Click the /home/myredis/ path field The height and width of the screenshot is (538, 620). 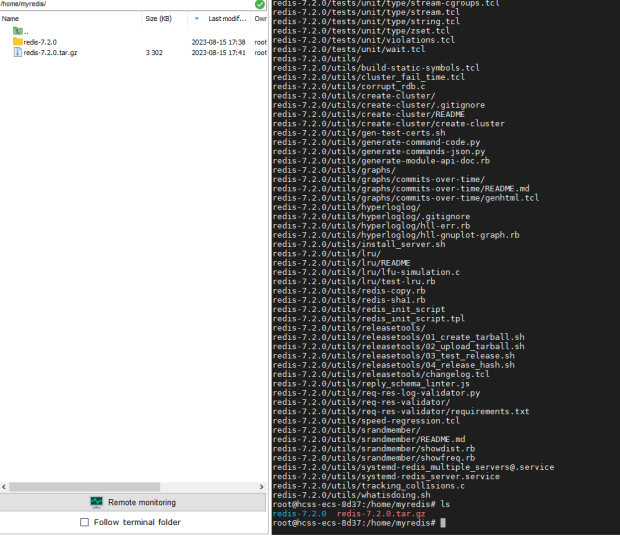point(127,4)
